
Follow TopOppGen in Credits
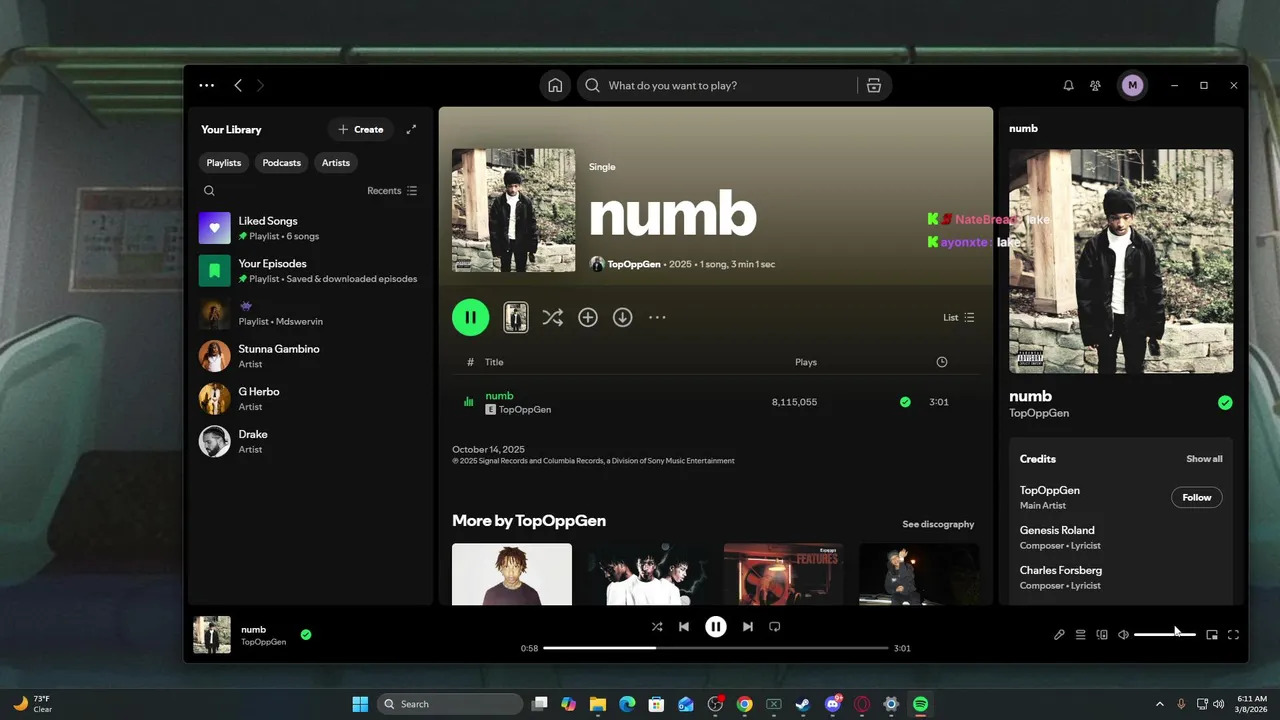click(x=1197, y=497)
